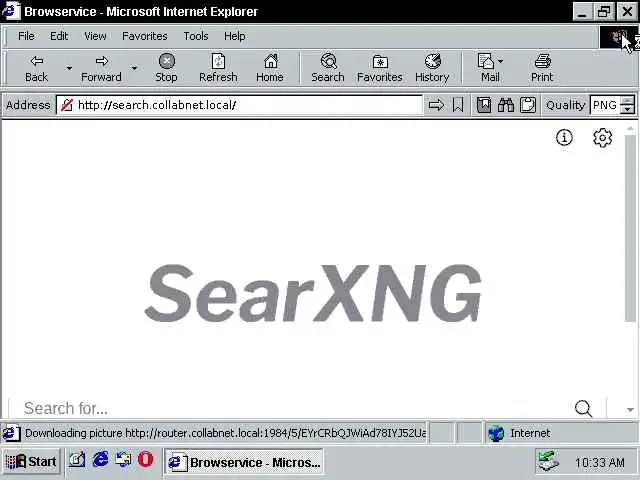Click the Show Desktop quick launch icon
Viewport: 640px width, 480px height.
[x=77, y=460]
